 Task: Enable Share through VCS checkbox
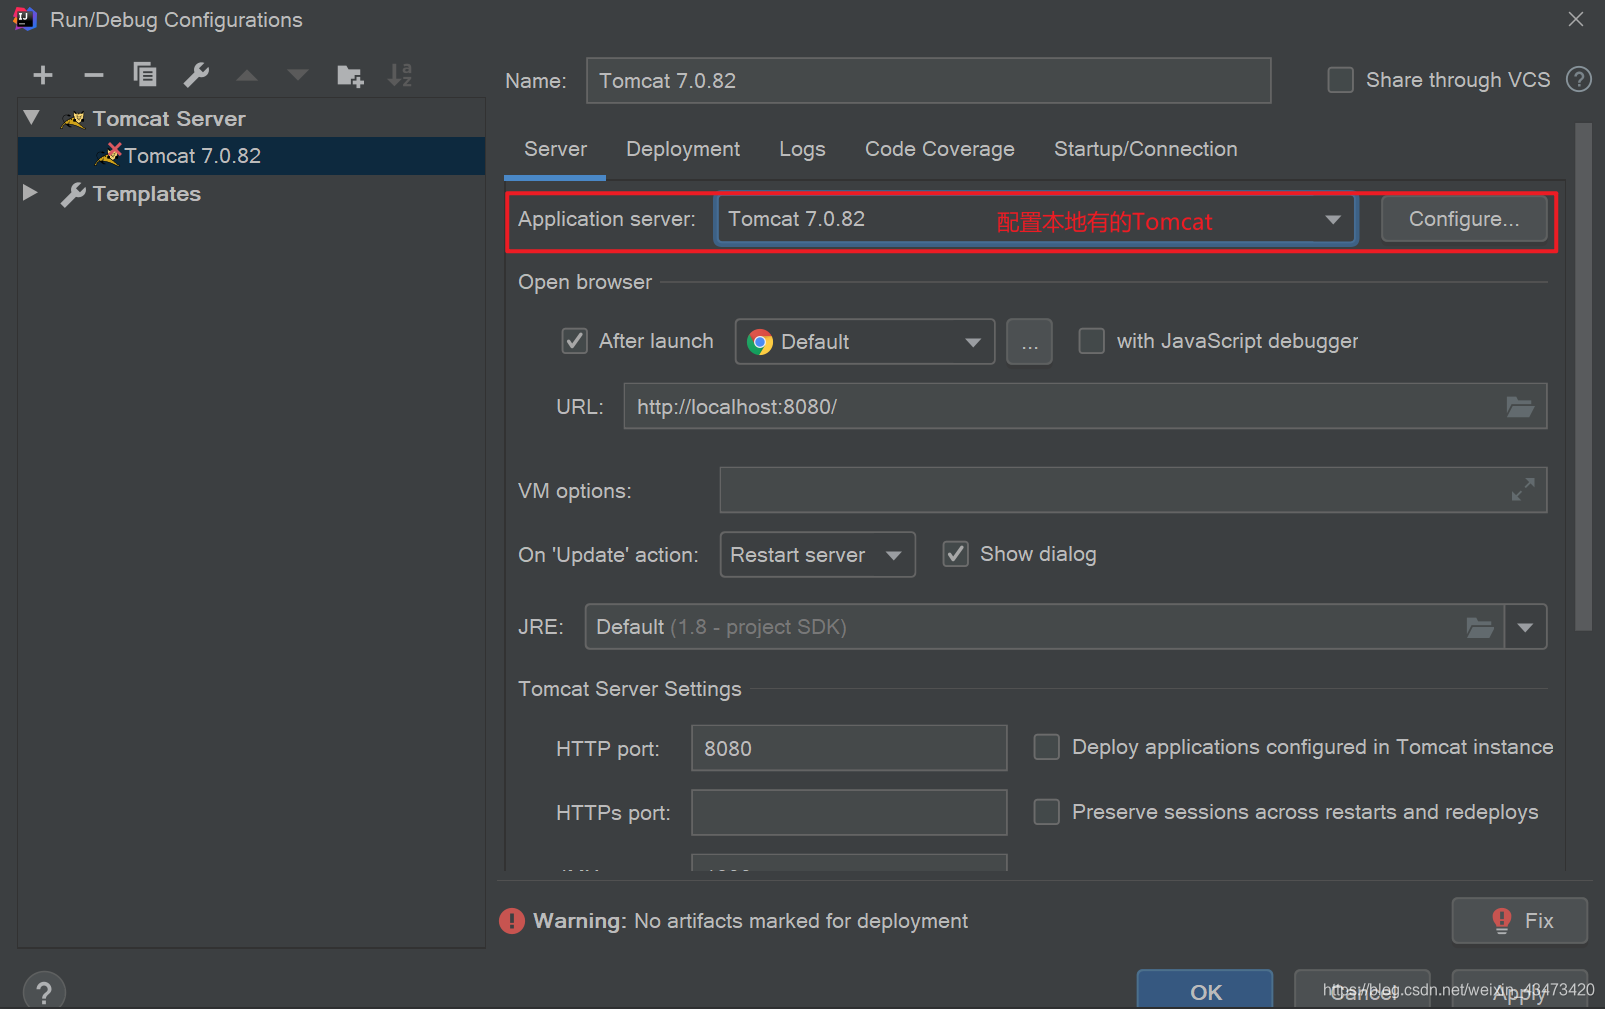(1340, 80)
